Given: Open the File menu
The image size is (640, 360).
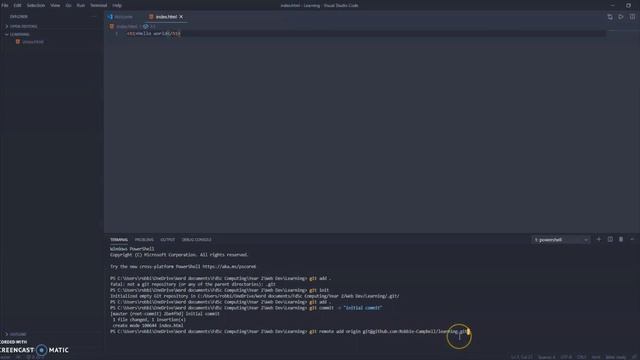Looking at the screenshot, I should 5,5.
